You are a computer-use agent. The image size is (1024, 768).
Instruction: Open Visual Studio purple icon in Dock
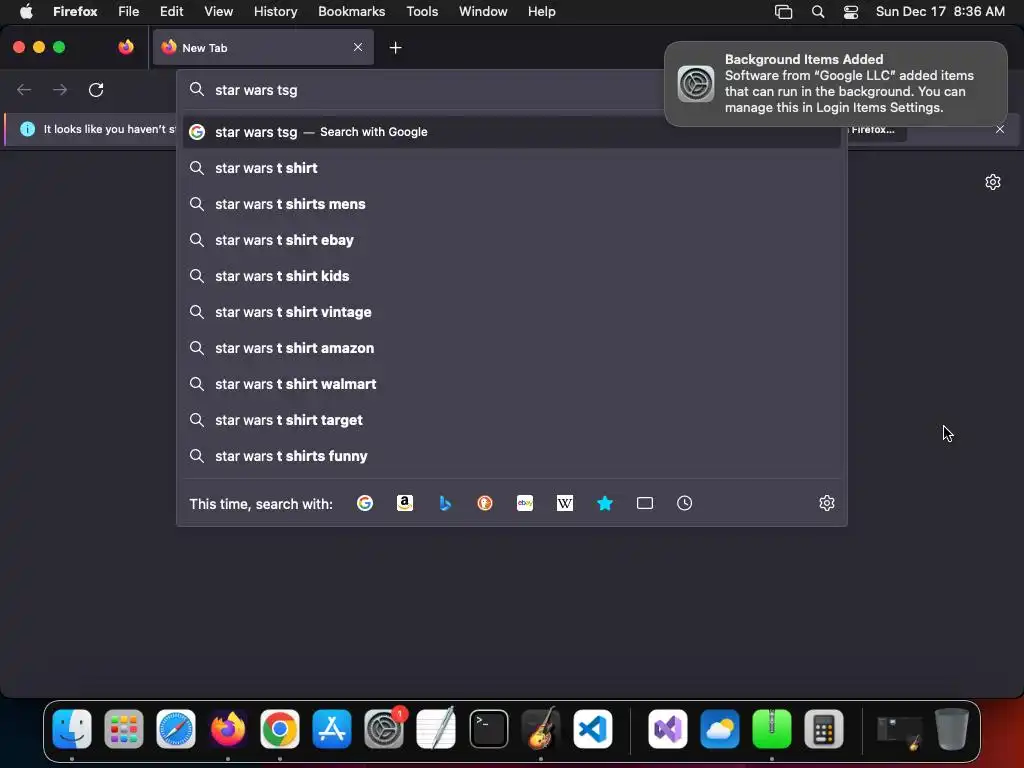click(x=667, y=729)
